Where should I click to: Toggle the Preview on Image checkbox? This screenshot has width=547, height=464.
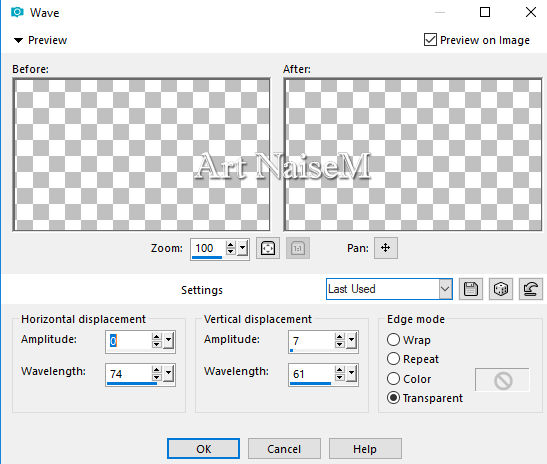(430, 40)
